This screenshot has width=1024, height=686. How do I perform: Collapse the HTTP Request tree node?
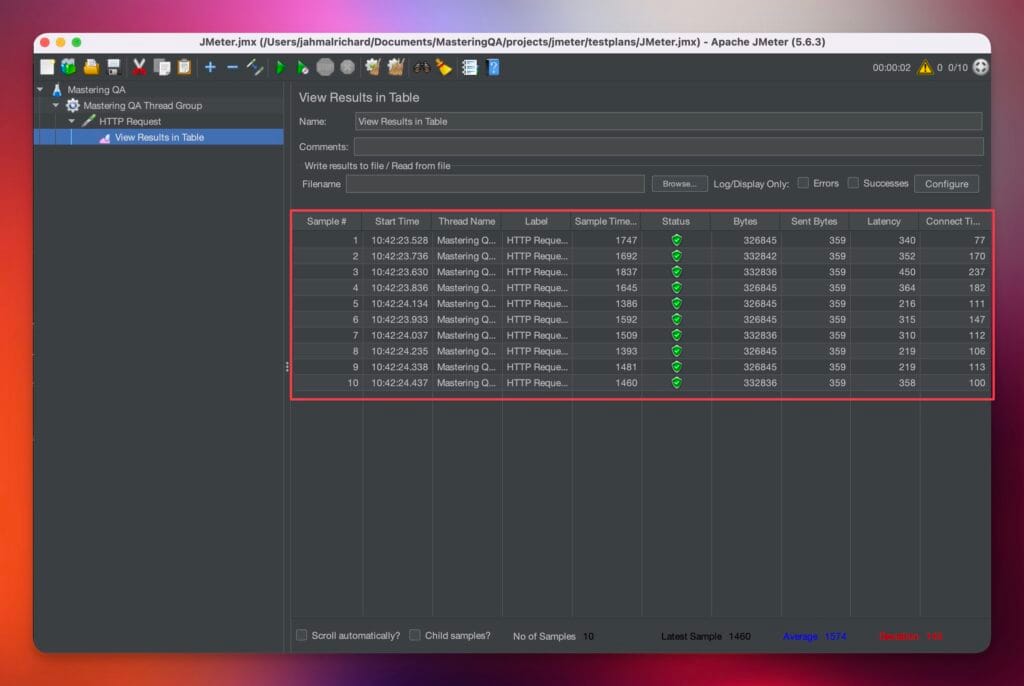point(72,121)
